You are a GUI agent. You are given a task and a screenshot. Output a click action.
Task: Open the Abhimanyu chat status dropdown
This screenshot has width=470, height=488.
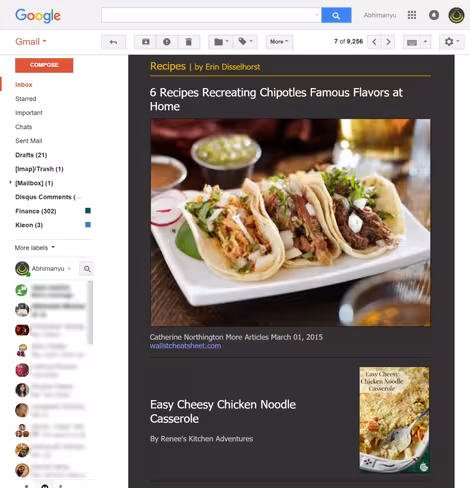69,269
